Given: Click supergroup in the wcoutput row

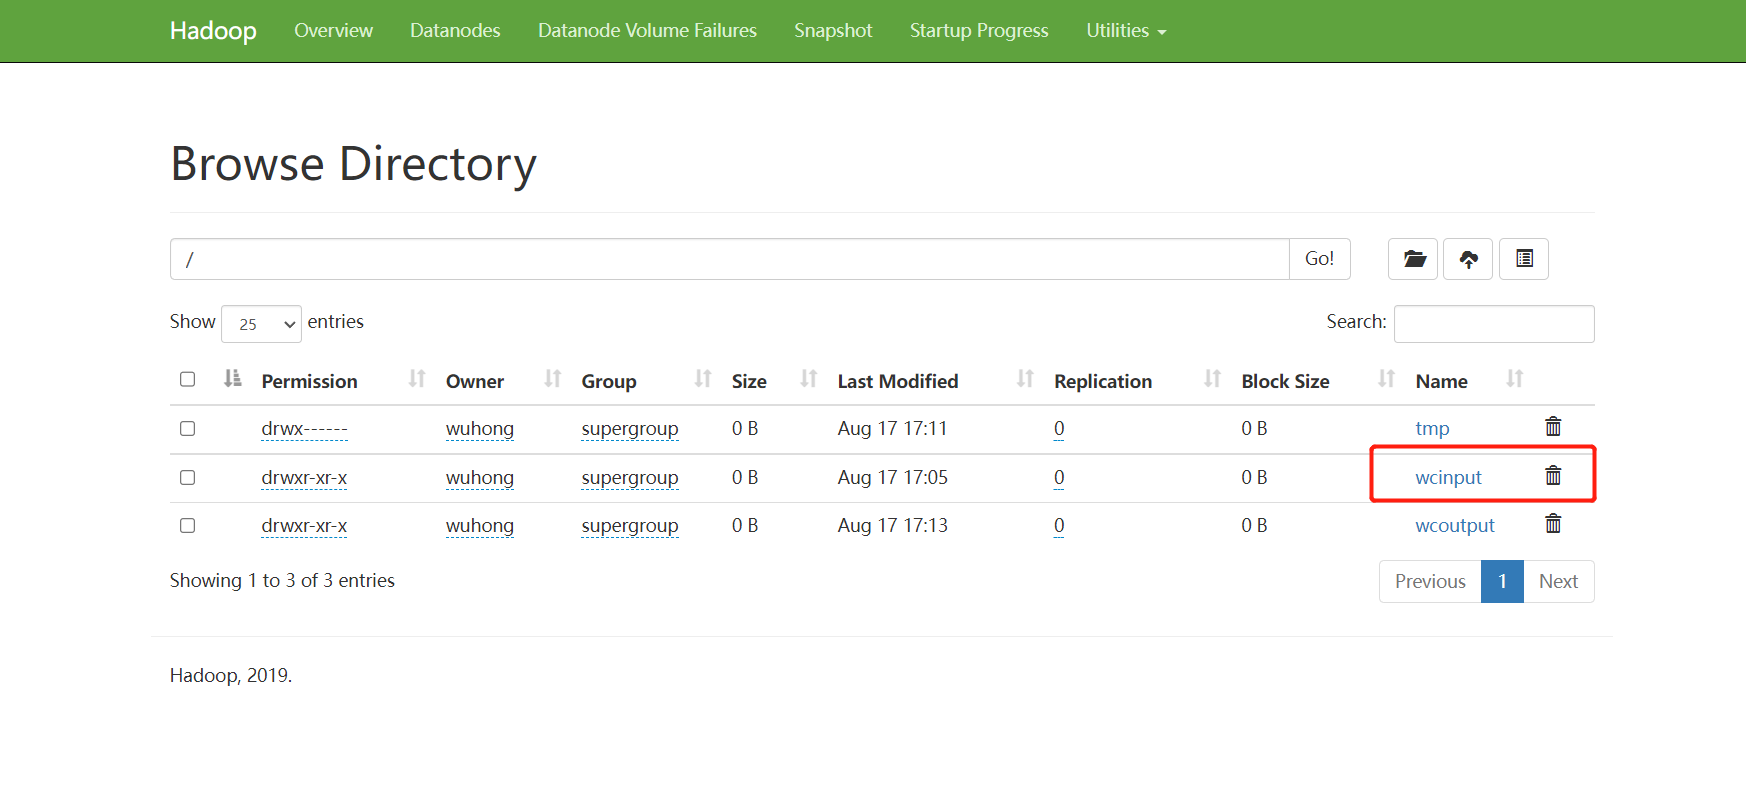Looking at the screenshot, I should [x=630, y=525].
